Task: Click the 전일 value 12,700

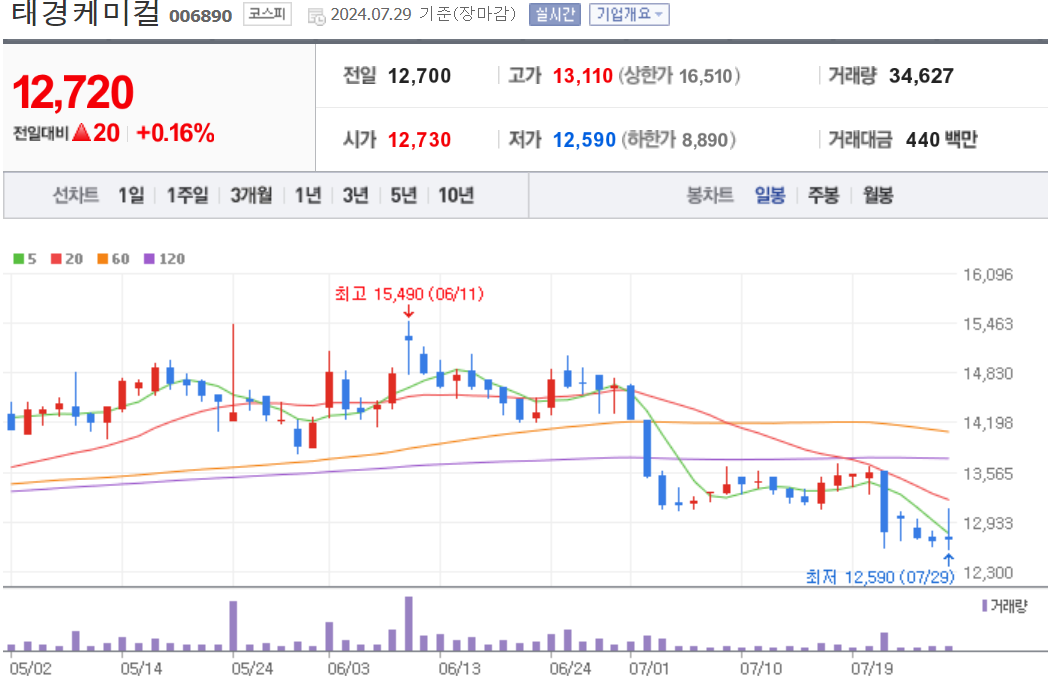Action: click(419, 76)
